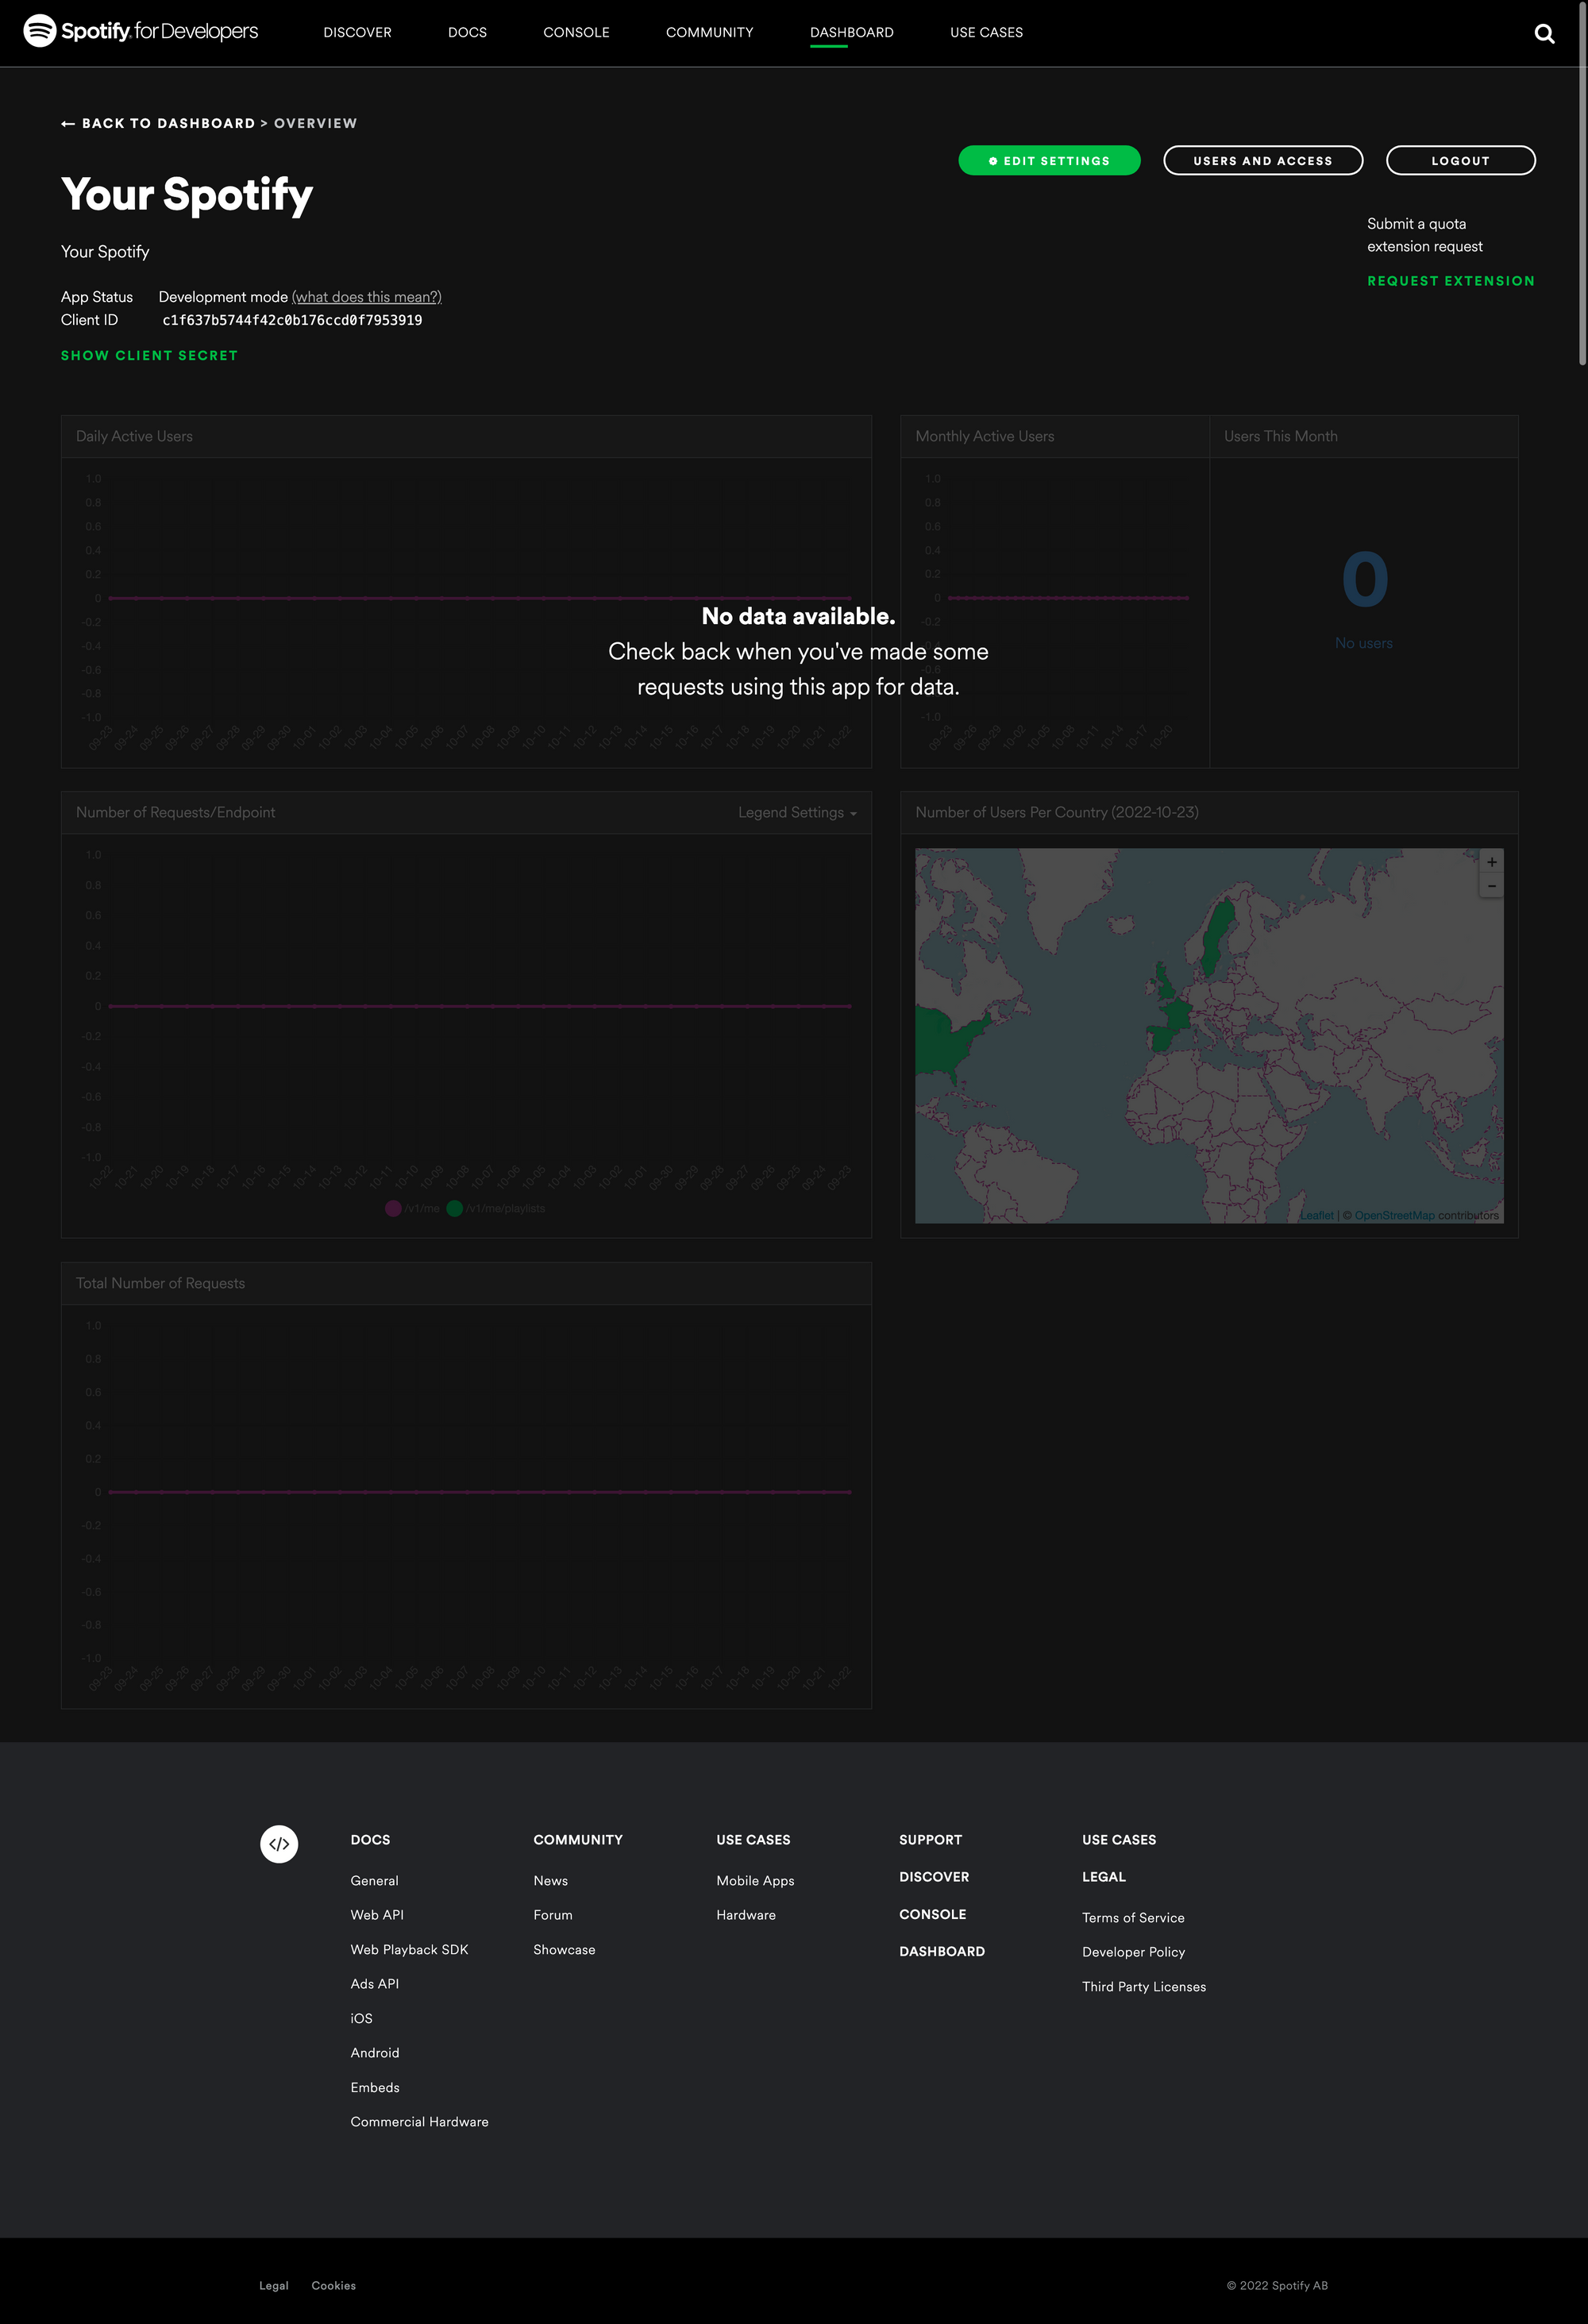
Task: Toggle the /v1/me legend dot
Action: (393, 1208)
